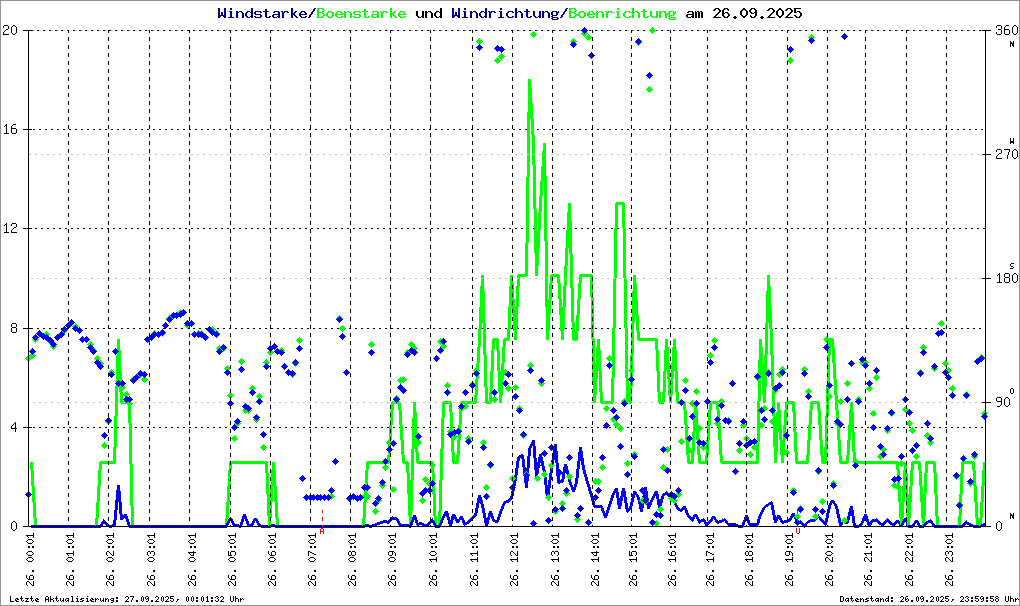
Task: Click the 'Letzte Aktualisierung' footer text
Action: coord(127,599)
